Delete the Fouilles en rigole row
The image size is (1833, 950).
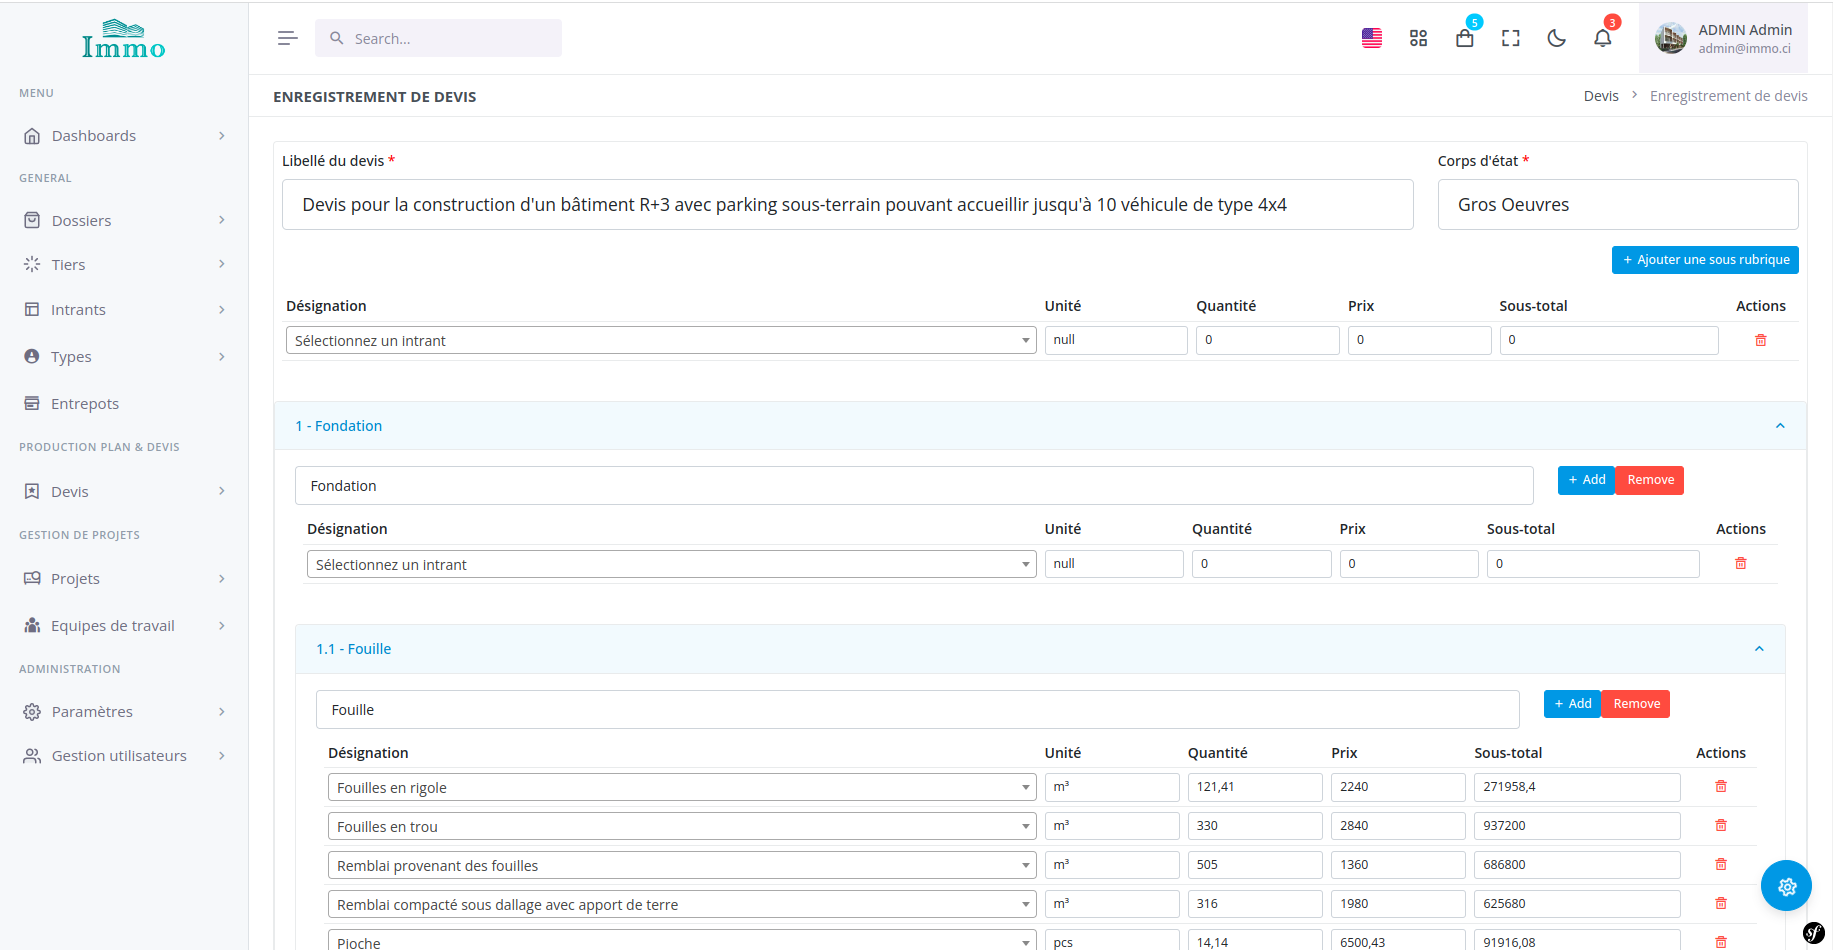coord(1720,787)
